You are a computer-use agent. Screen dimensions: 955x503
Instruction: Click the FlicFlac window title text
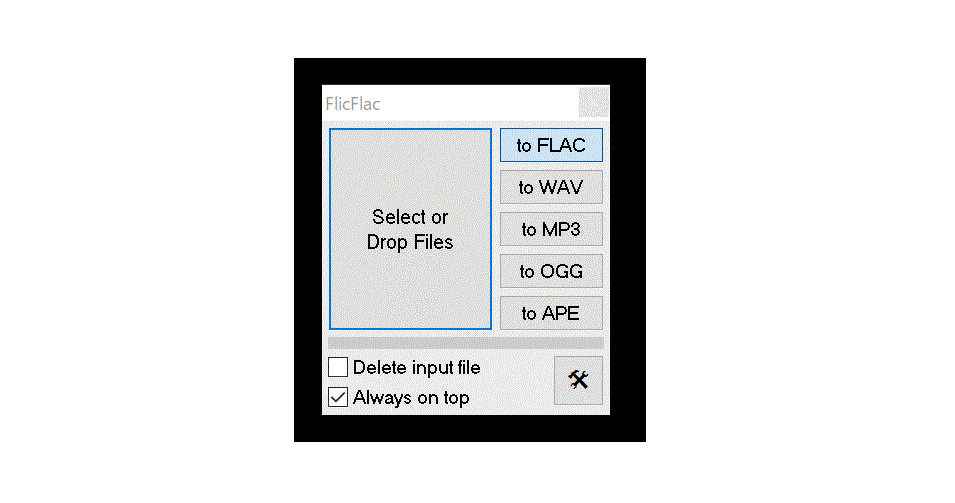point(353,104)
